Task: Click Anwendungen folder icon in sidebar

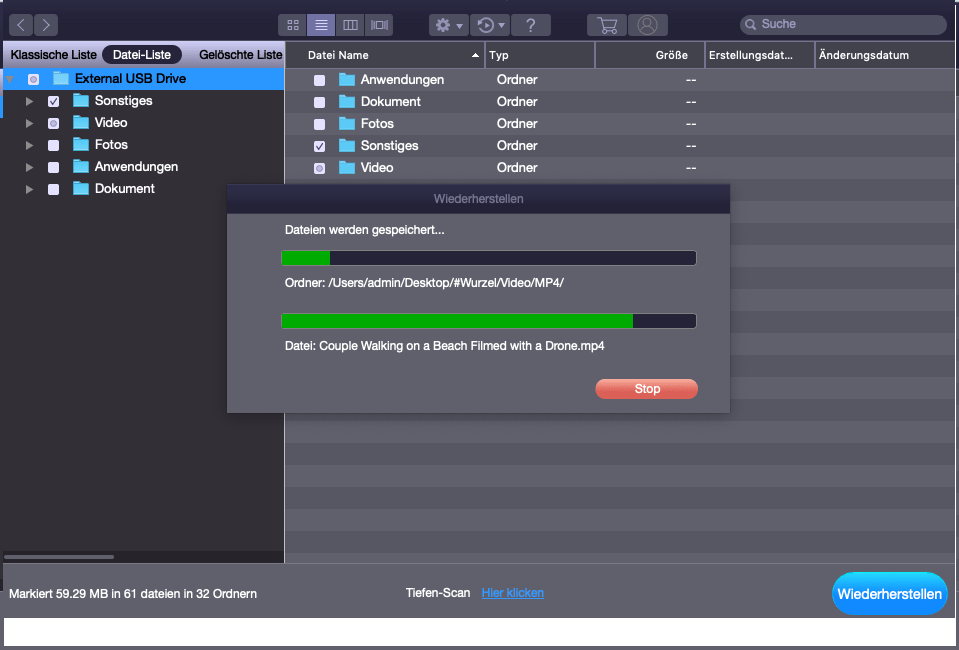Action: pos(81,166)
